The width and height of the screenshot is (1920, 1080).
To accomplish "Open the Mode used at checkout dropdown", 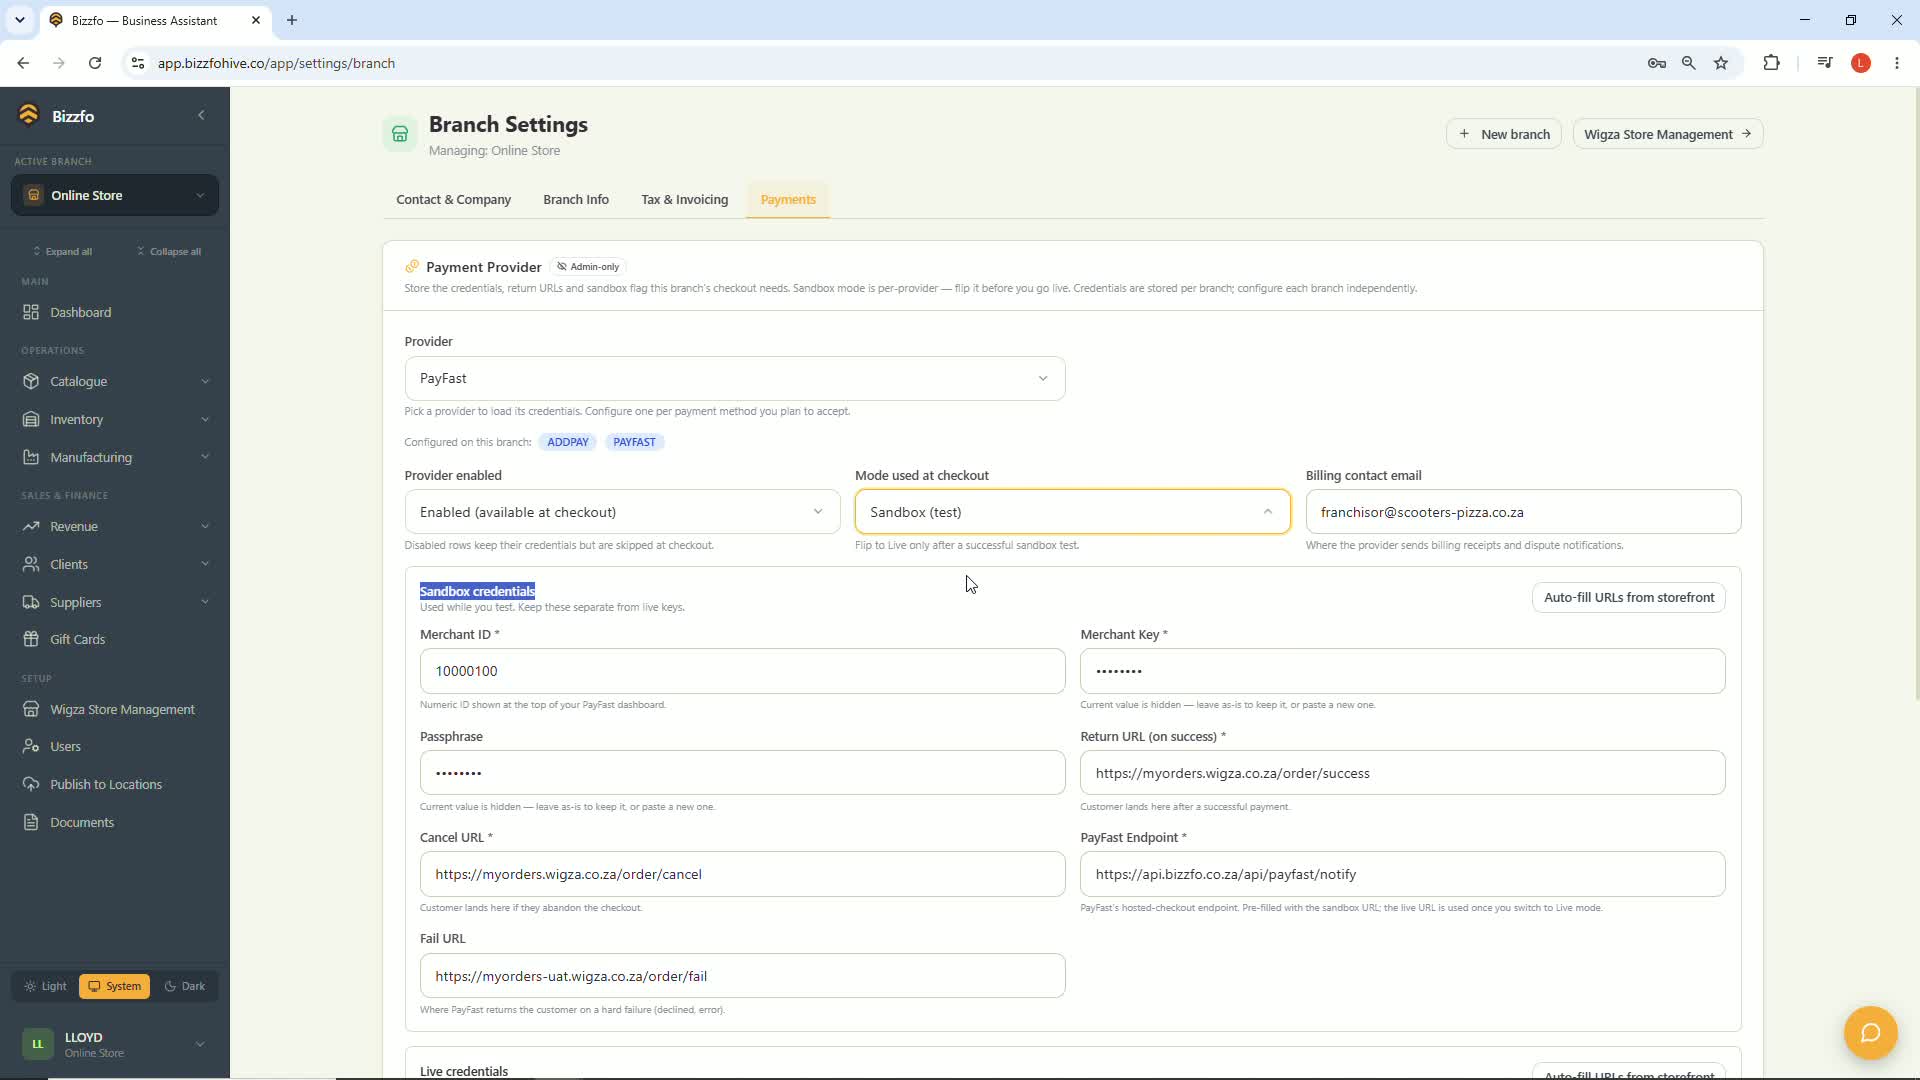I will [1072, 512].
